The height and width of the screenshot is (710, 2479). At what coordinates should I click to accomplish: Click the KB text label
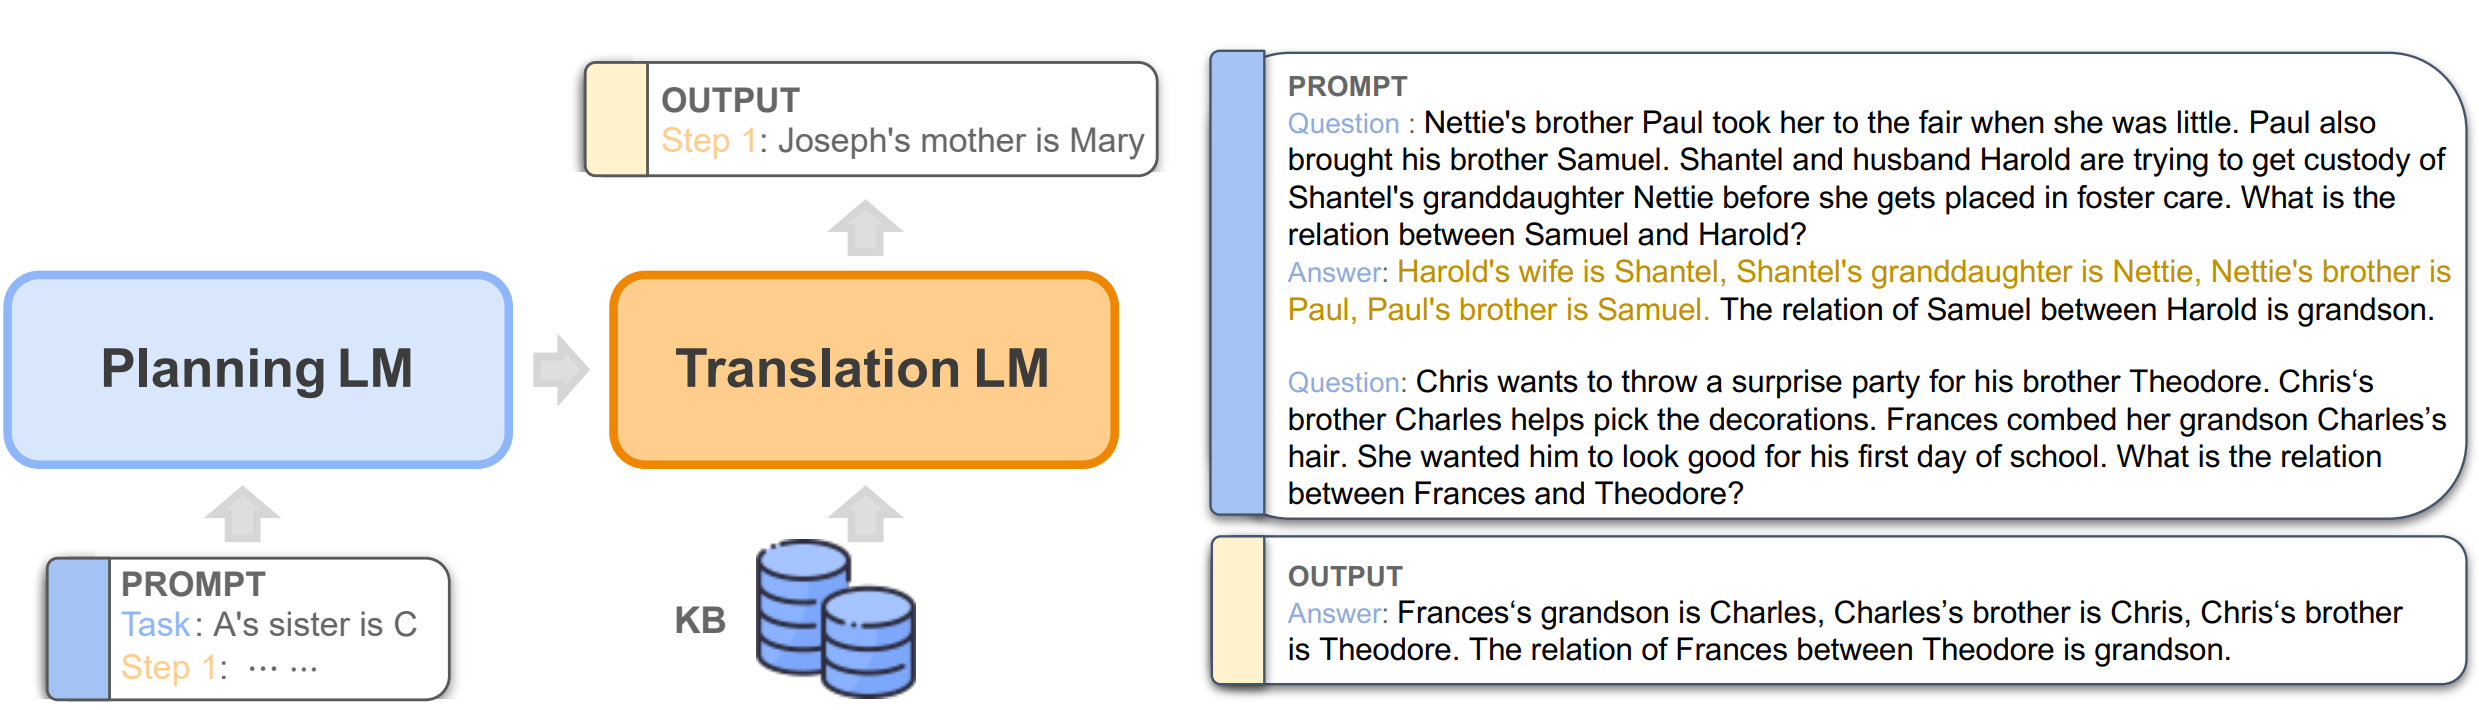click(700, 620)
